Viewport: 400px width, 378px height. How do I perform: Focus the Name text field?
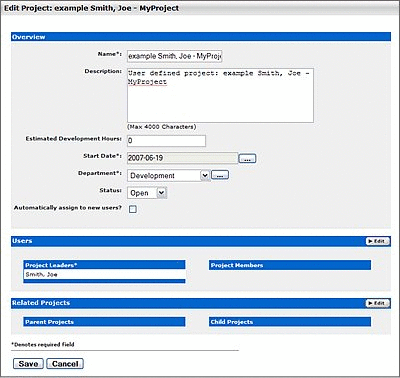point(174,56)
